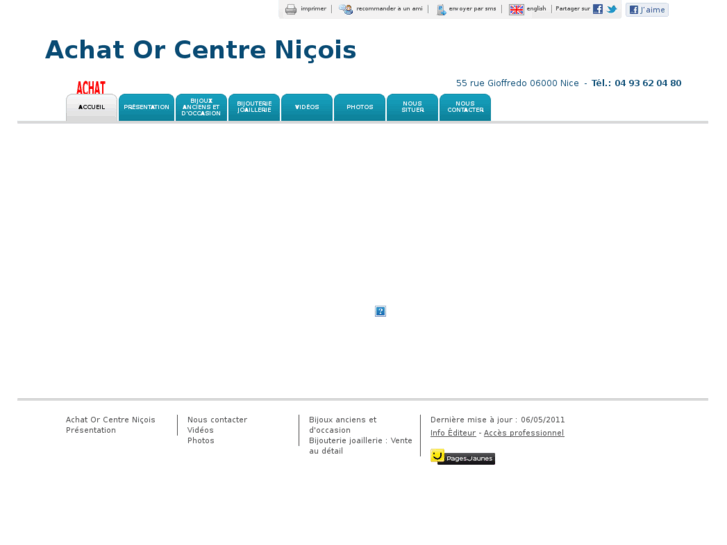Click footer Nous contacter link
727x545 pixels.
pyautogui.click(x=217, y=420)
